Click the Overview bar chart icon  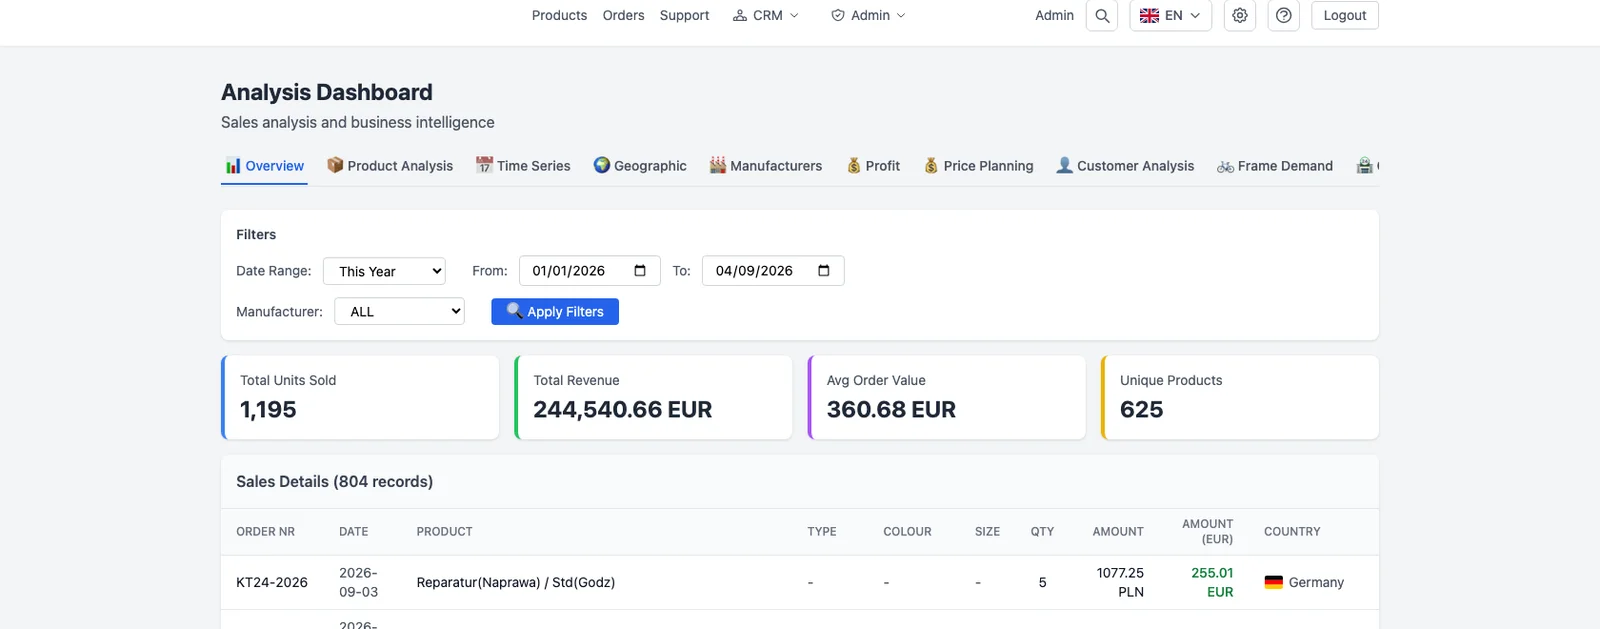pyautogui.click(x=233, y=166)
